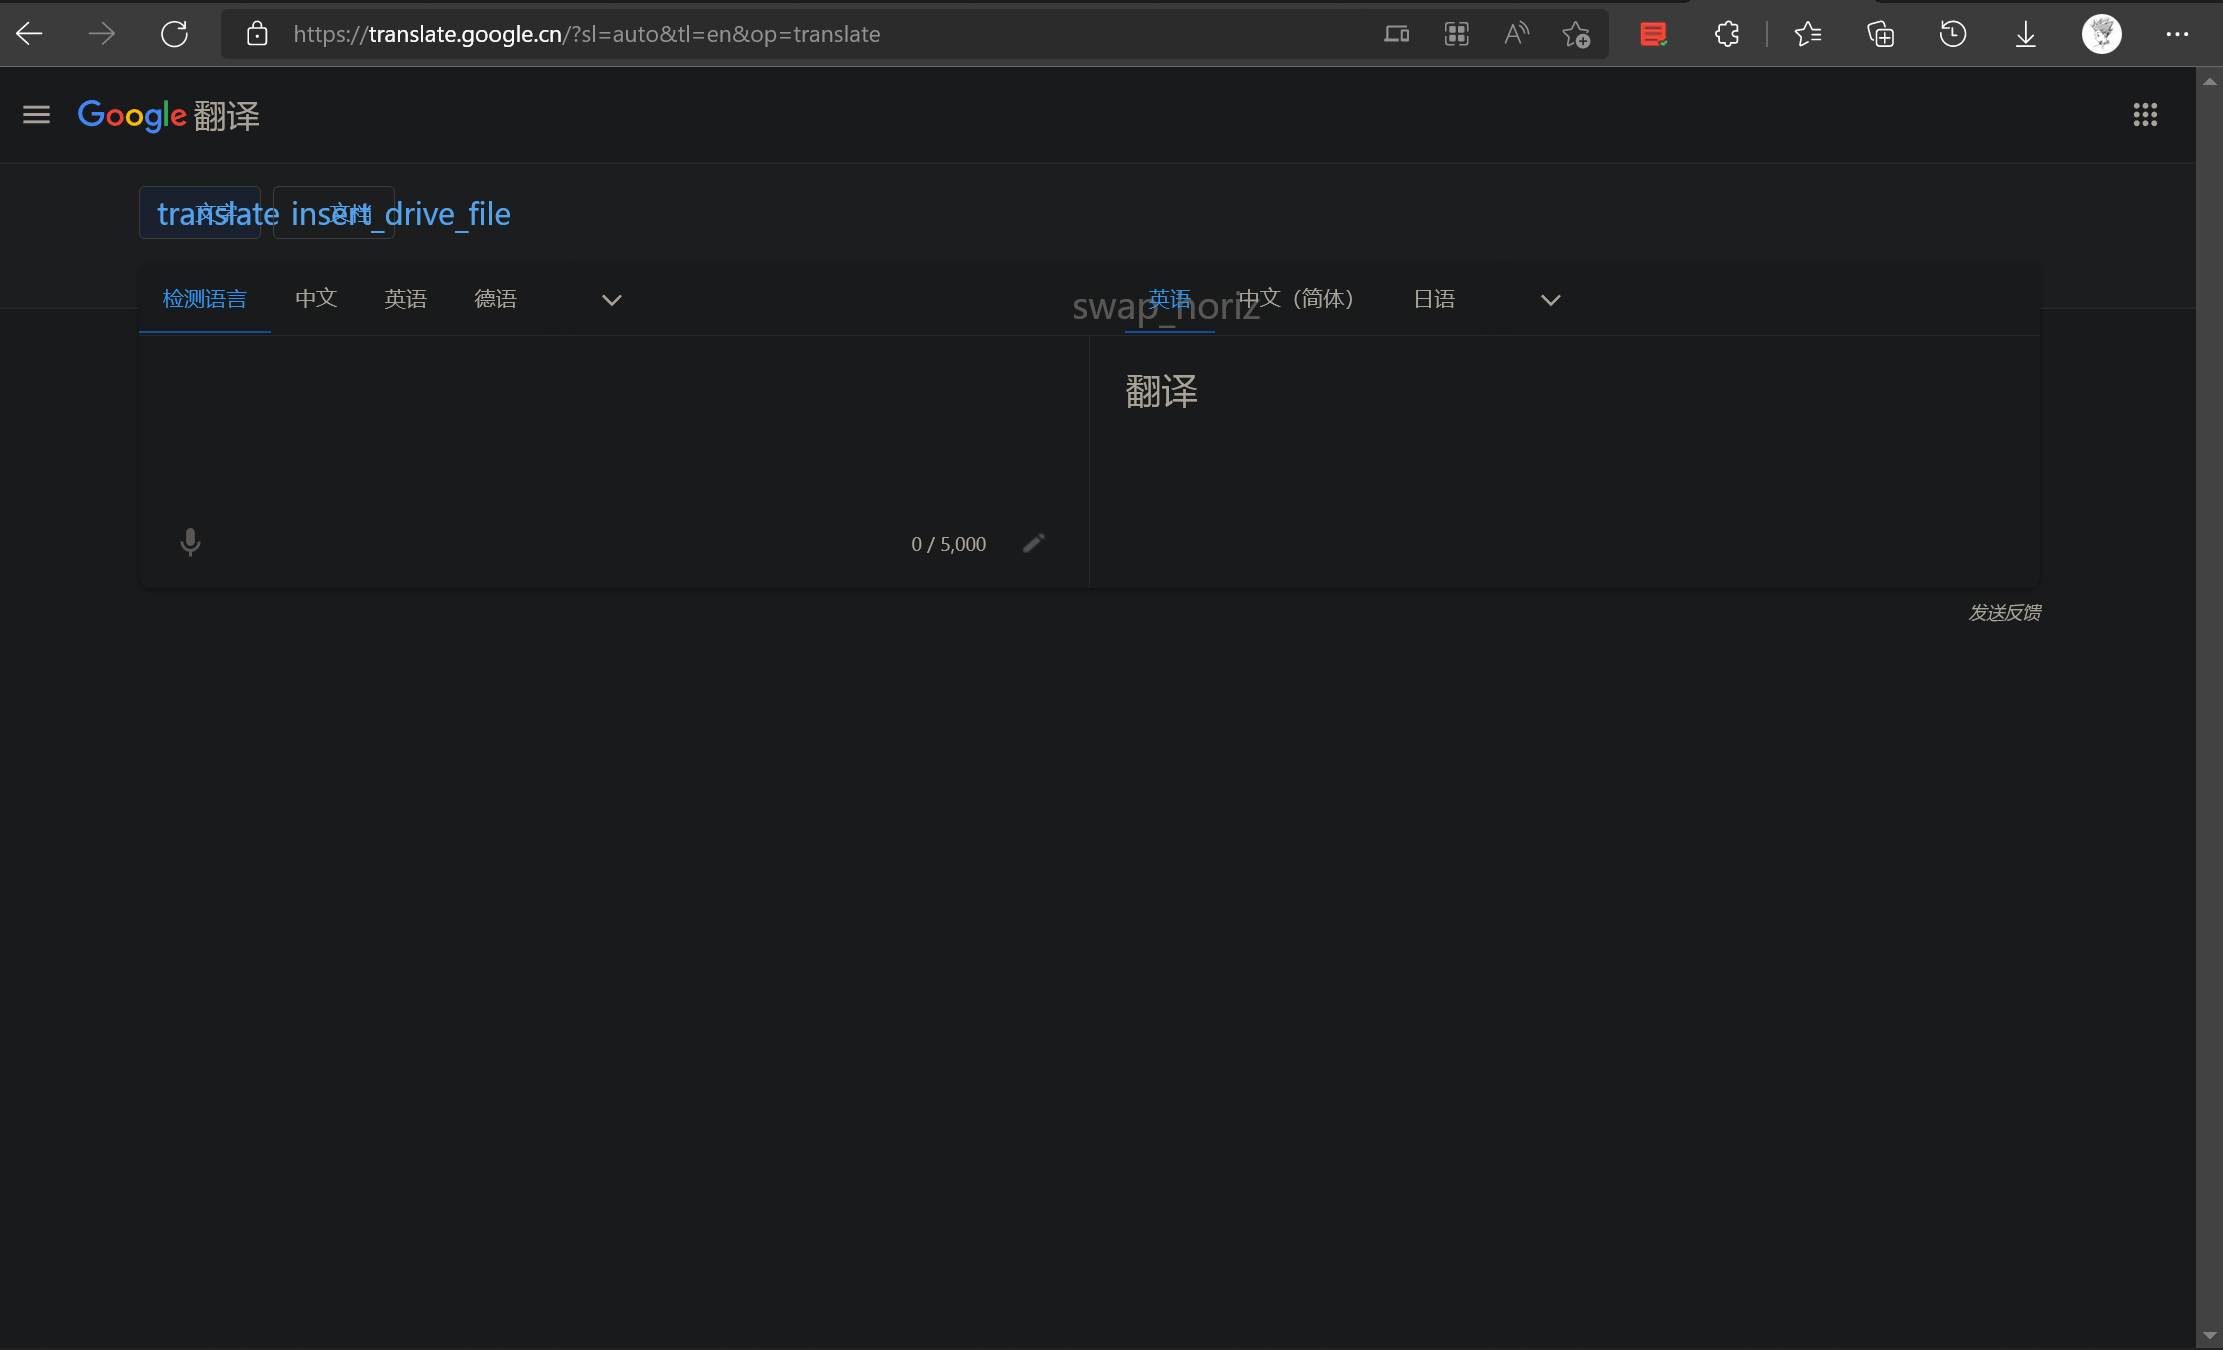Select the 文字 text translation tab
This screenshot has height=1350, width=2223.
tap(200, 212)
